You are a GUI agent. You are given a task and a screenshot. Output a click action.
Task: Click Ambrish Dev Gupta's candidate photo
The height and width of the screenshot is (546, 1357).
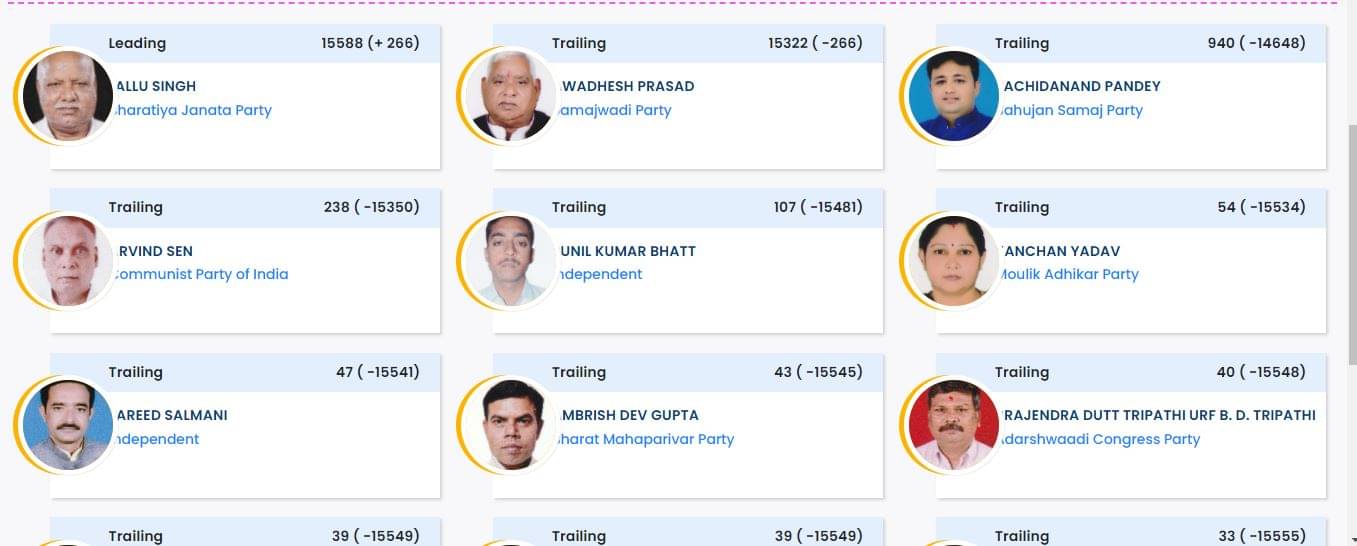click(511, 425)
